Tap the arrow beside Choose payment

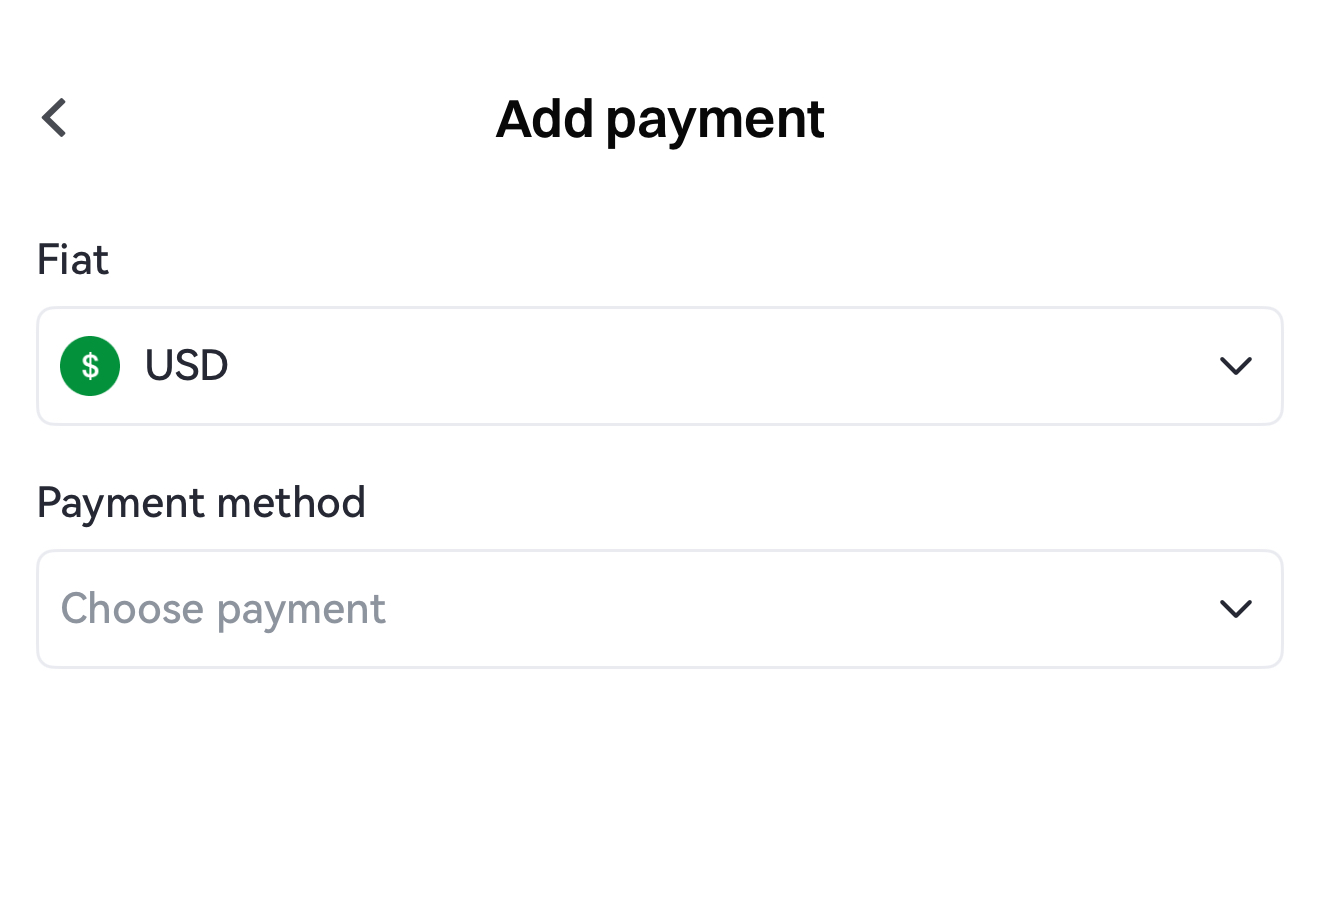pyautogui.click(x=1236, y=609)
